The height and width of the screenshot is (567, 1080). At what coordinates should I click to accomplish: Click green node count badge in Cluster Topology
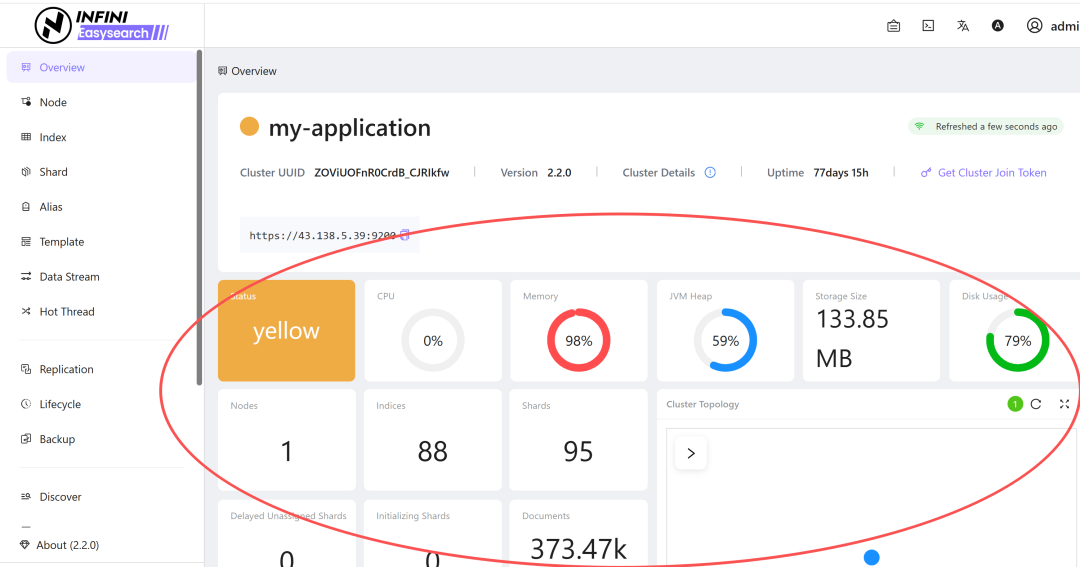[x=1015, y=404]
